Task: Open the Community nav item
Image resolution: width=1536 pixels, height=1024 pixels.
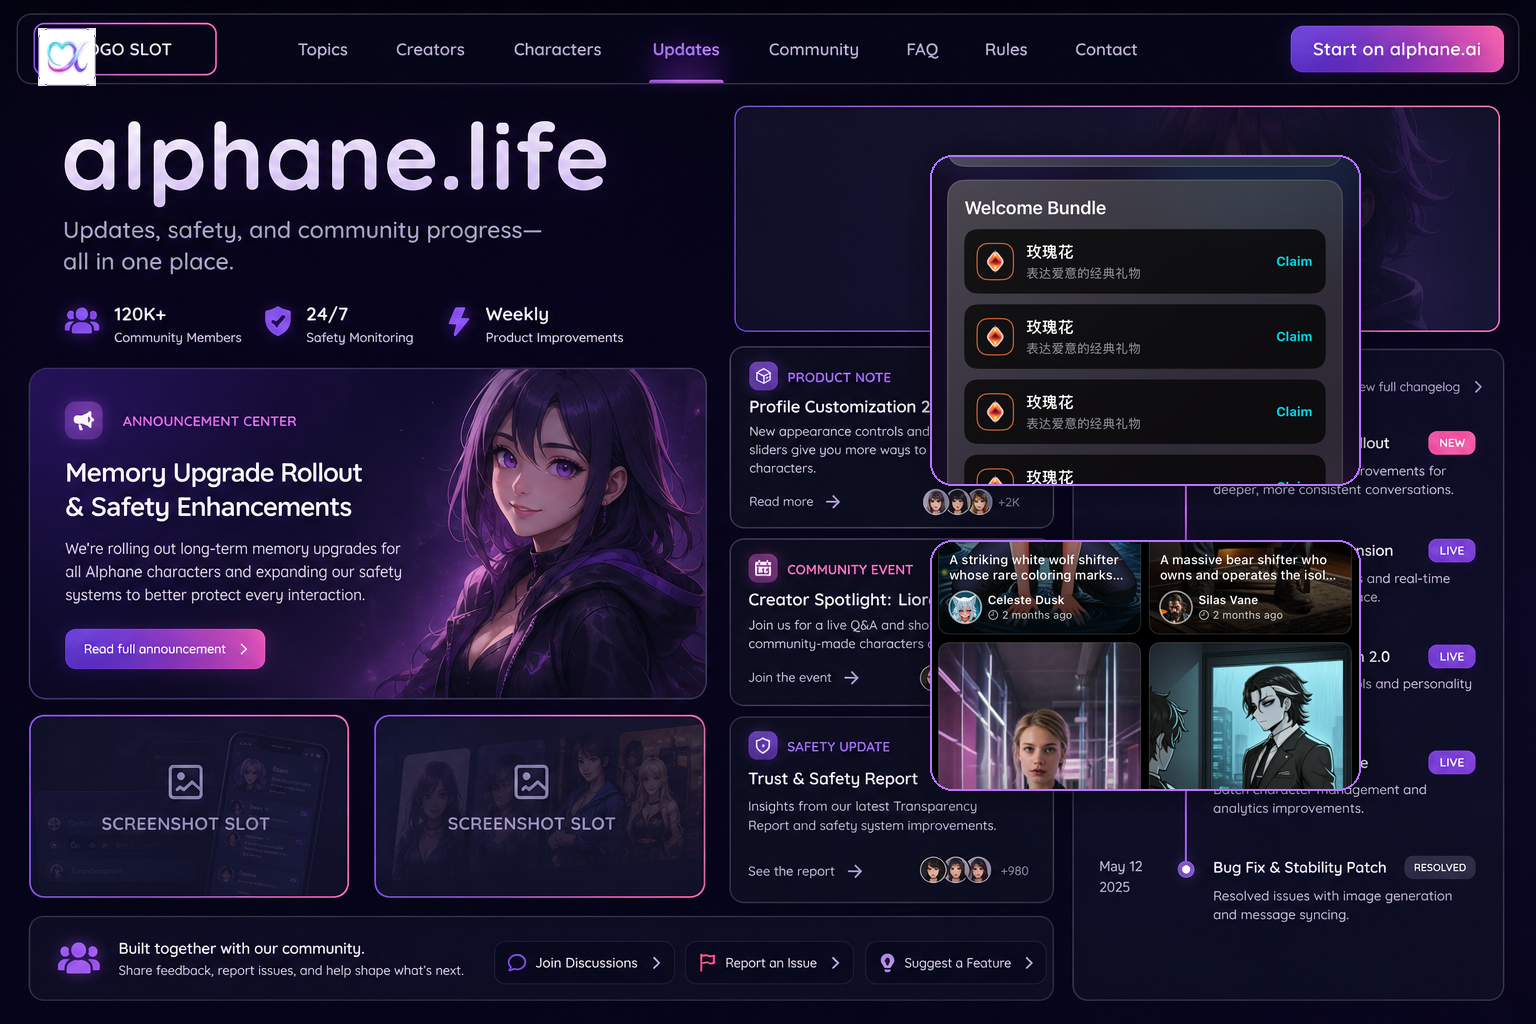Action: pos(813,49)
